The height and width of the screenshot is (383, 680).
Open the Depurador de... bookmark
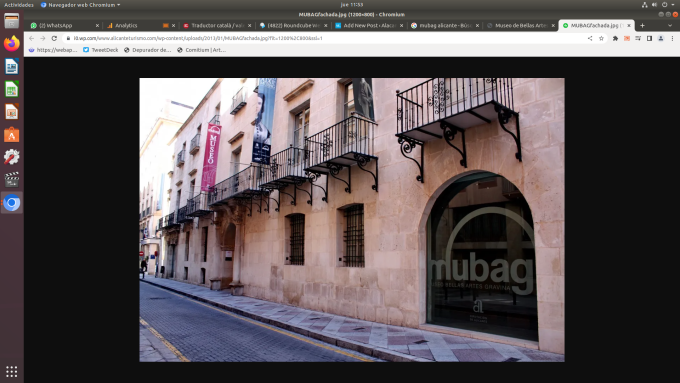pos(147,50)
